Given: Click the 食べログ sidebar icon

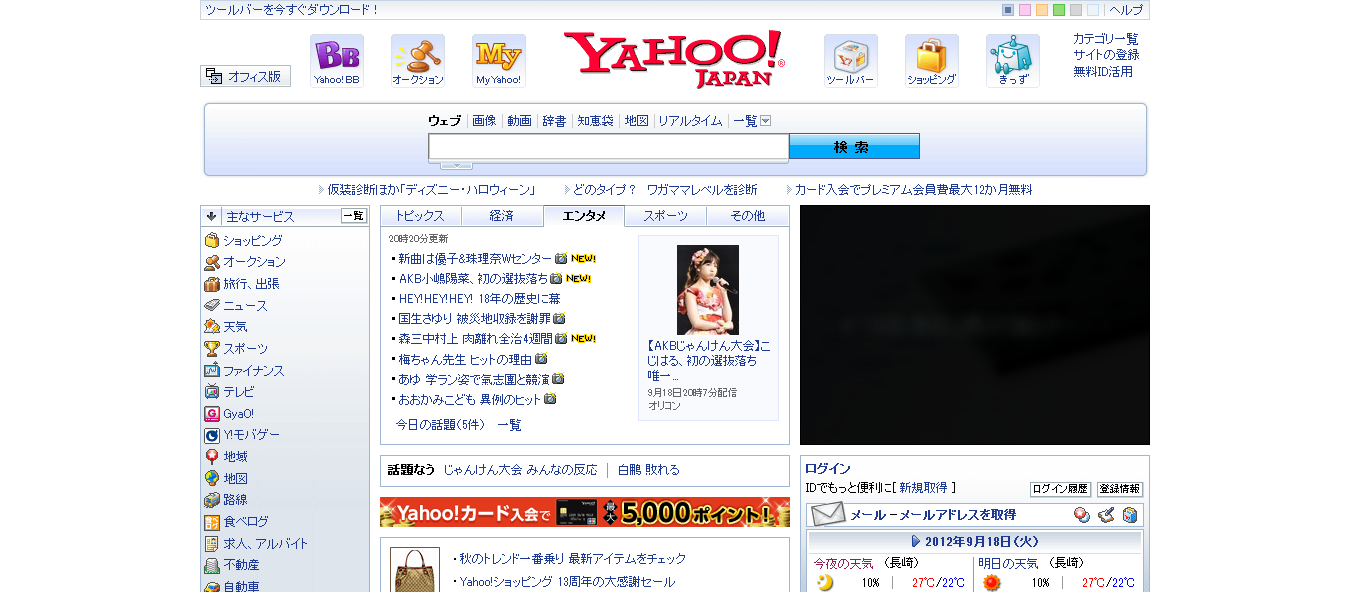Looking at the screenshot, I should (x=212, y=522).
